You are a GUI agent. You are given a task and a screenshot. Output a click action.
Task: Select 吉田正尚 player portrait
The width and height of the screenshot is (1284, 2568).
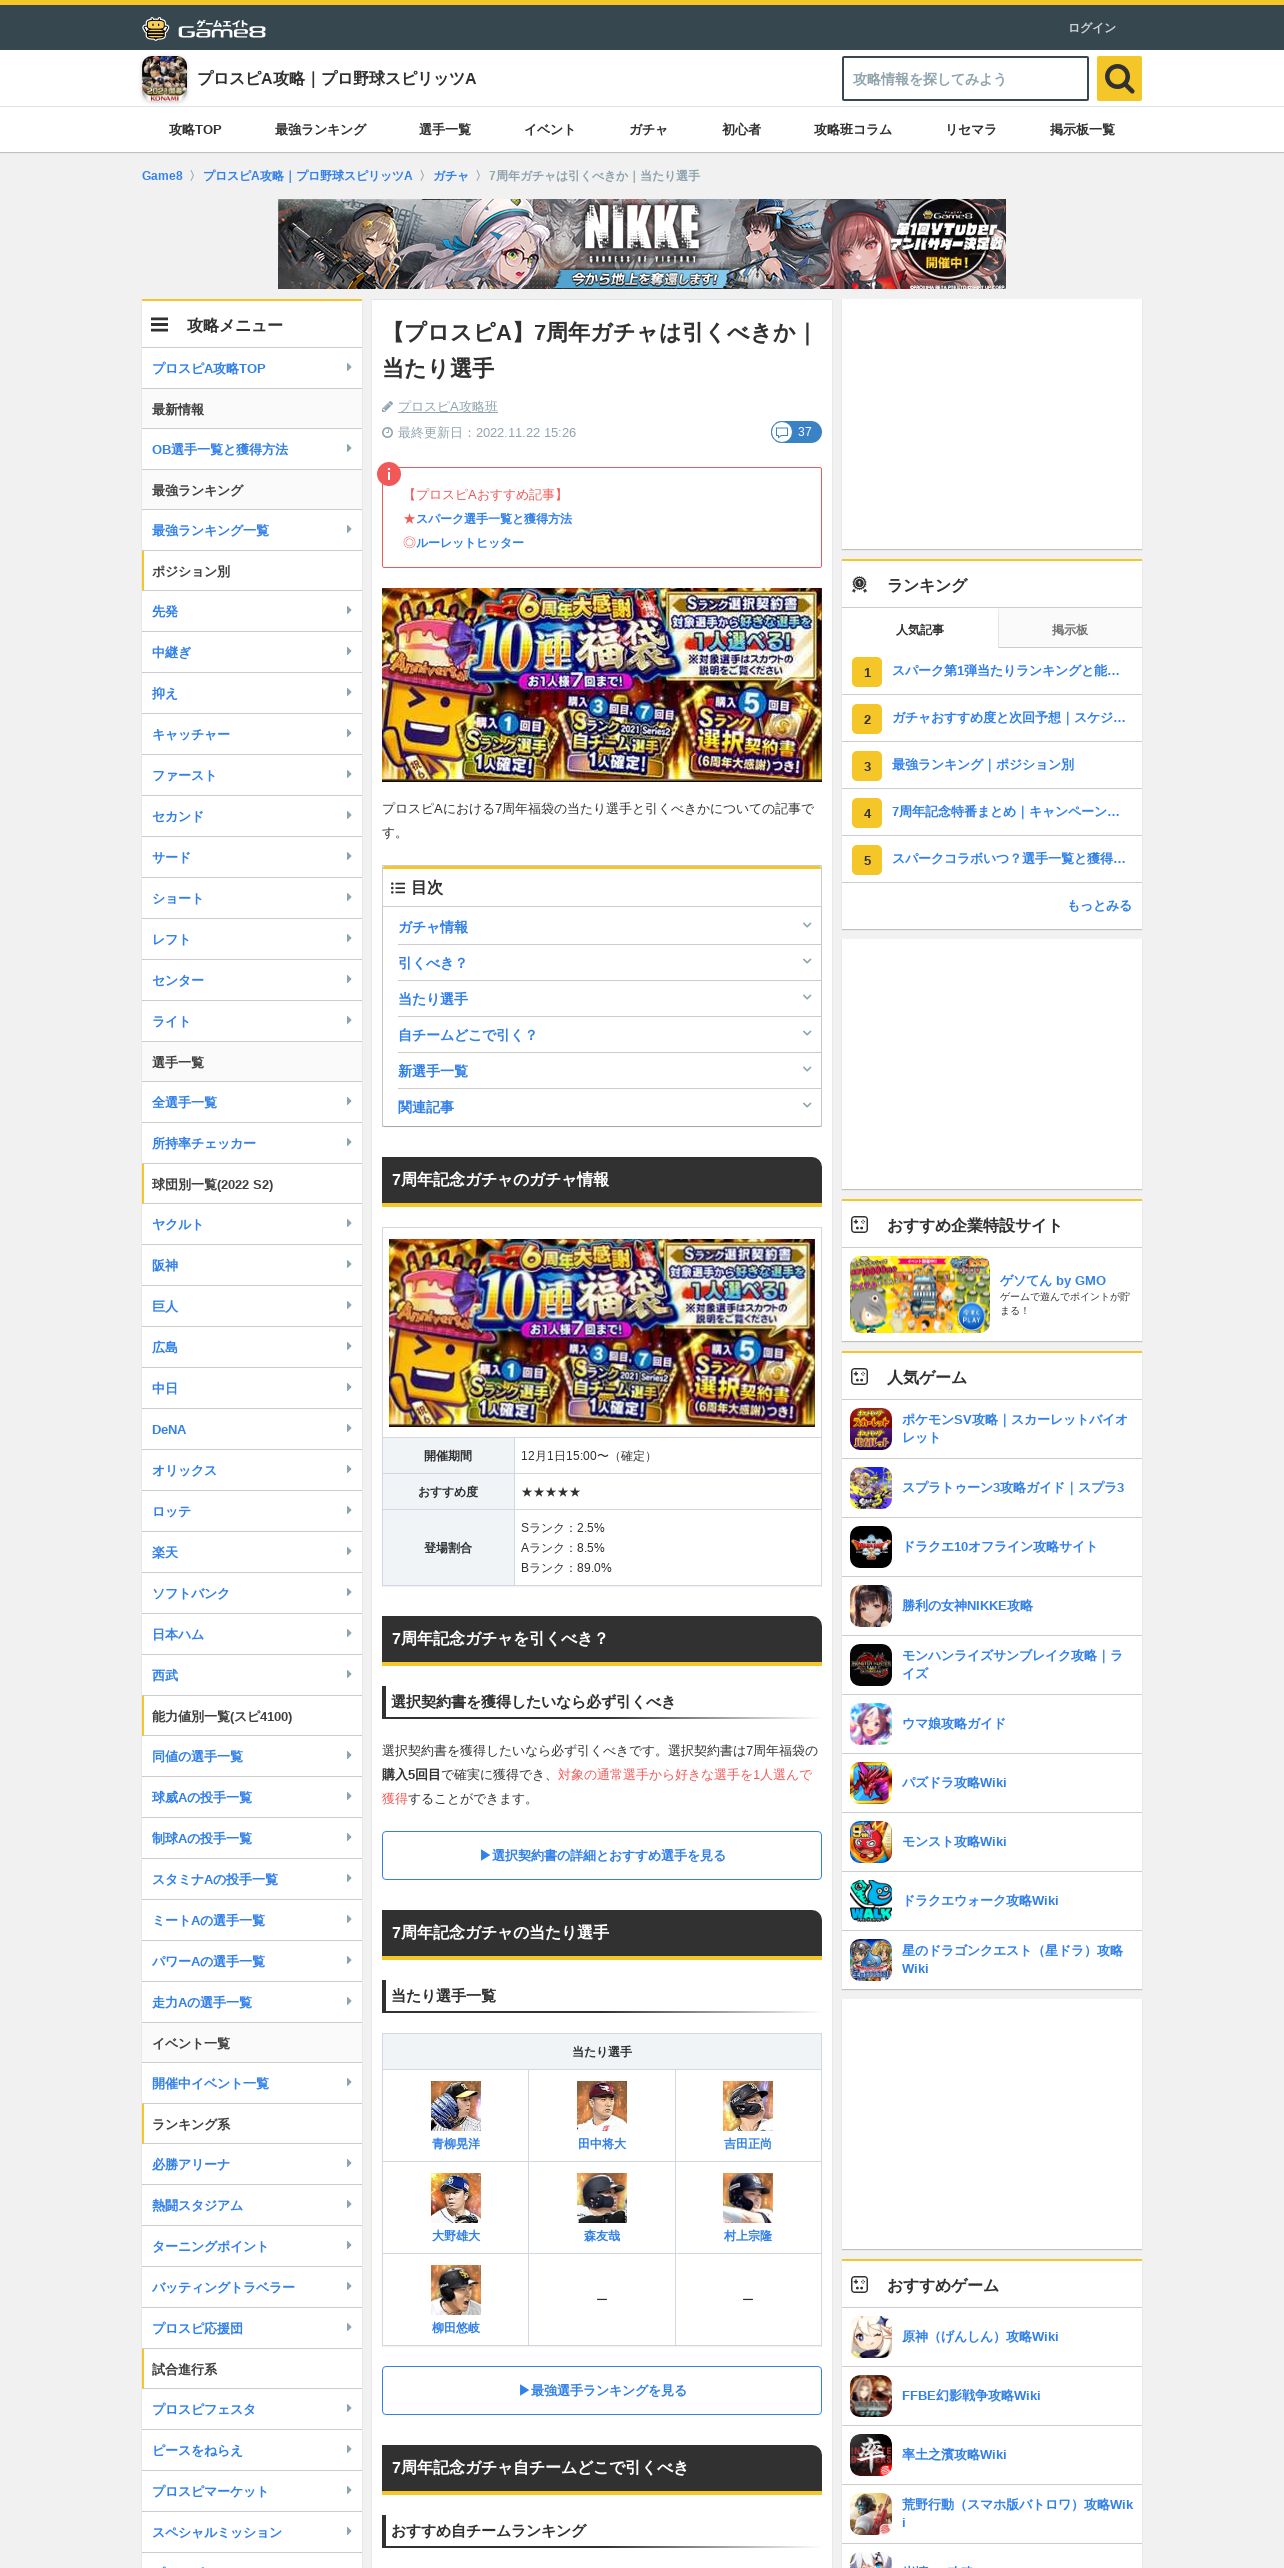(x=748, y=2106)
